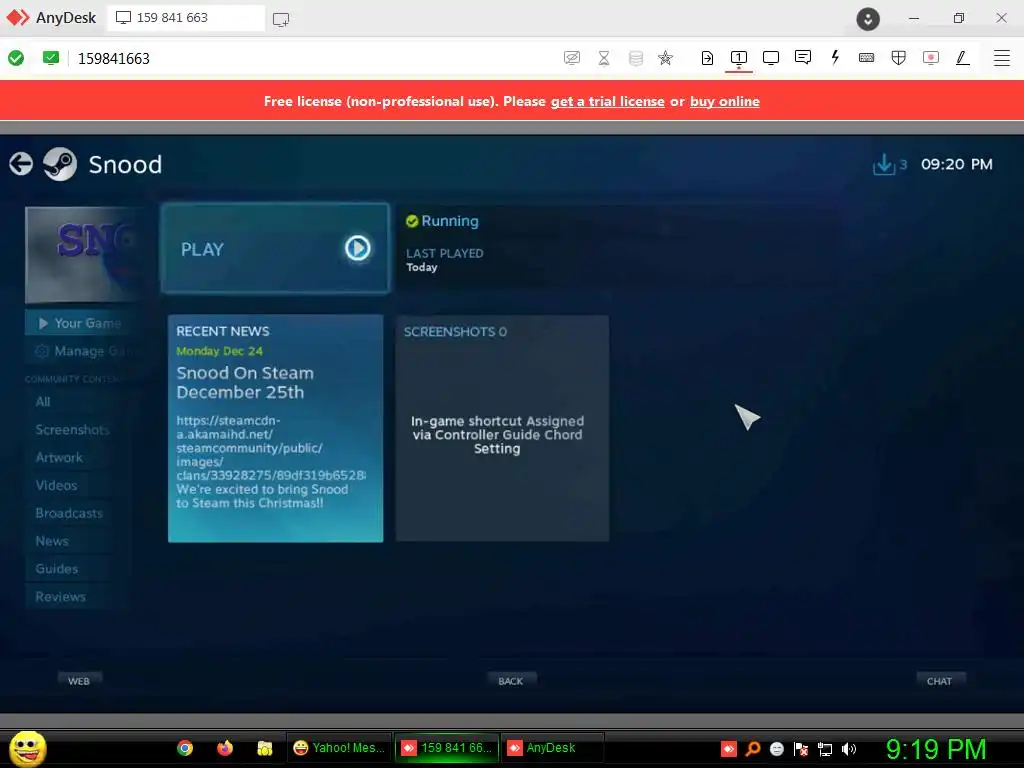Open Broadcasts community content entry

pyautogui.click(x=69, y=513)
